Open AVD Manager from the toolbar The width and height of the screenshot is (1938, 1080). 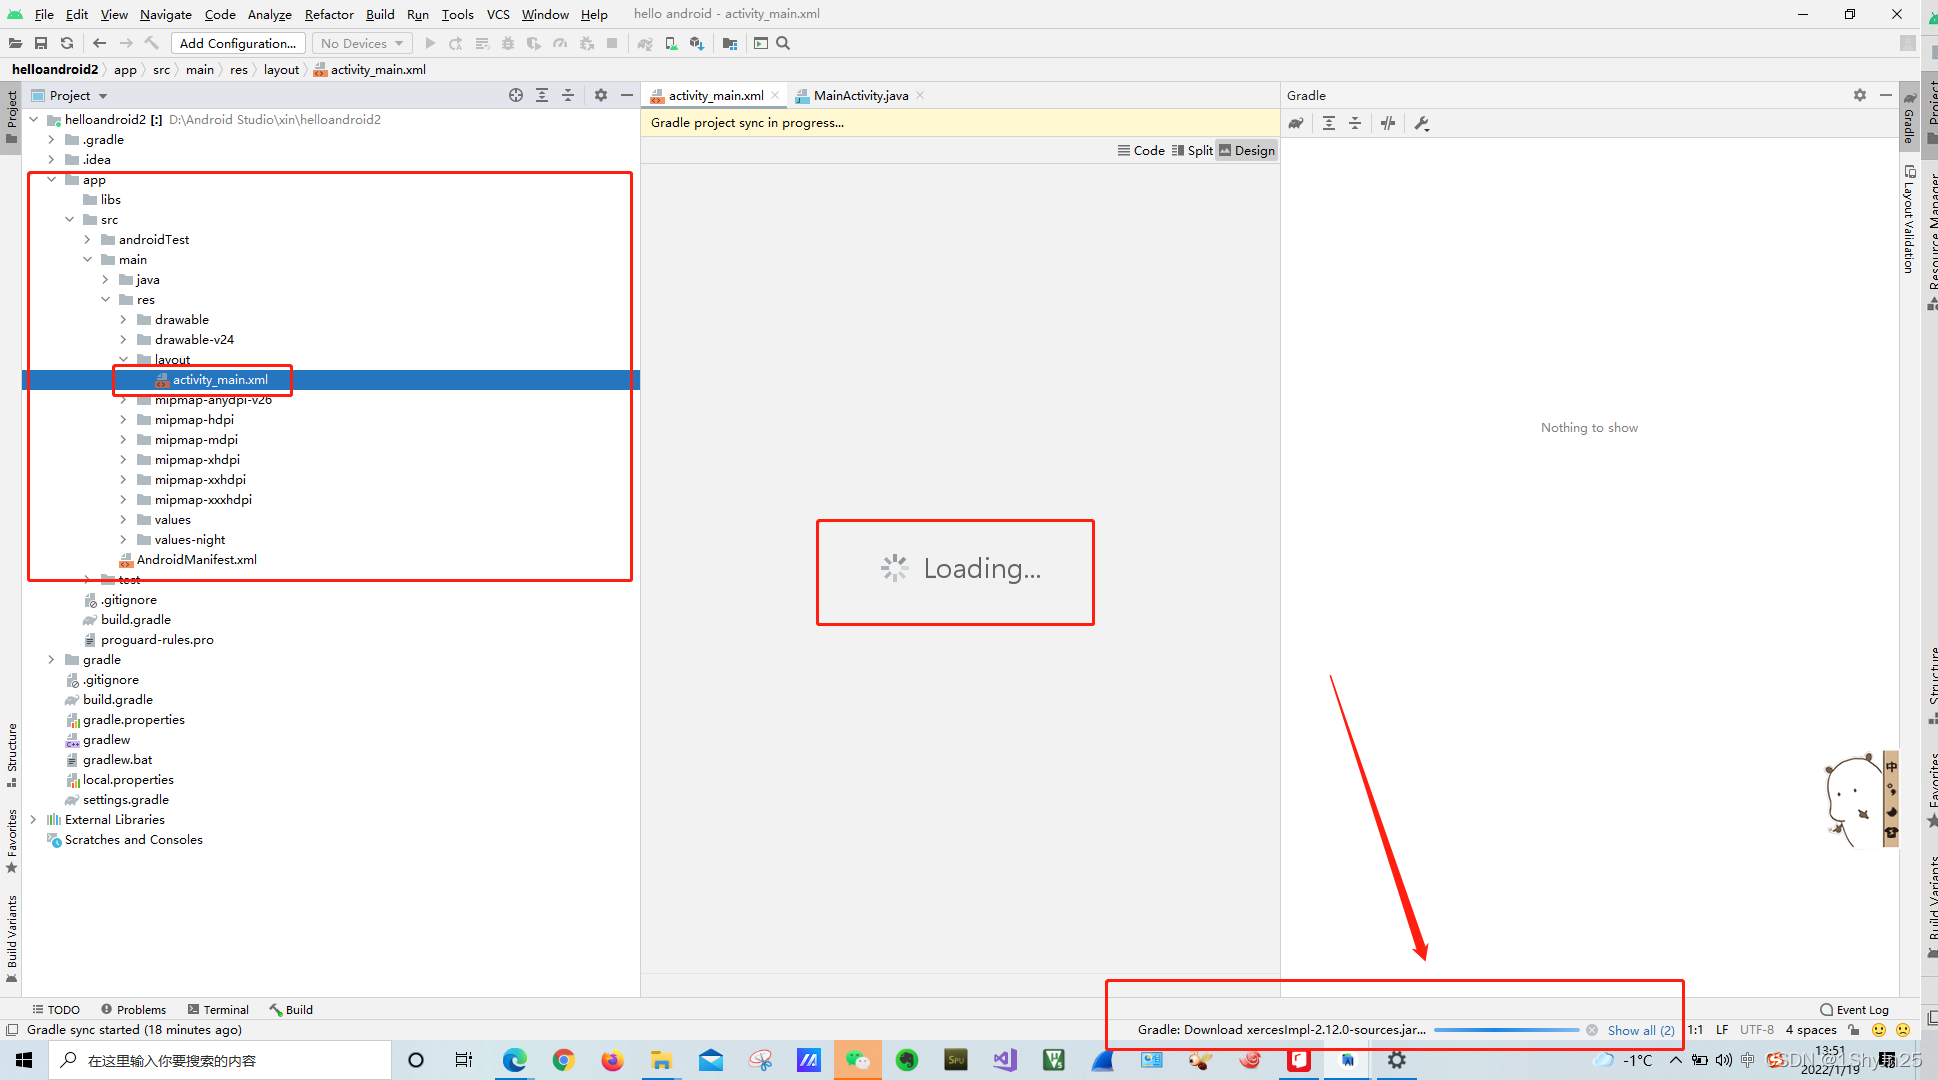pos(671,43)
